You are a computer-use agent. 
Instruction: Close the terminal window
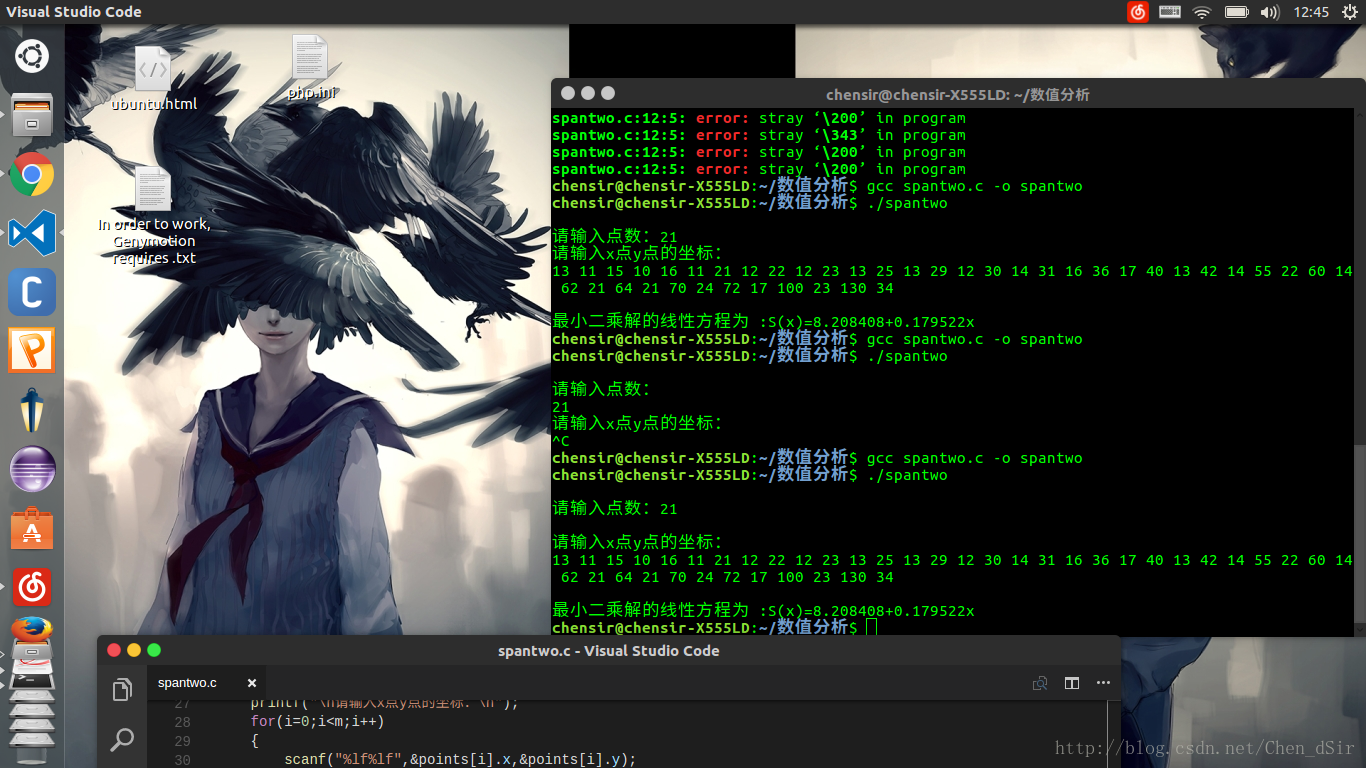click(568, 93)
